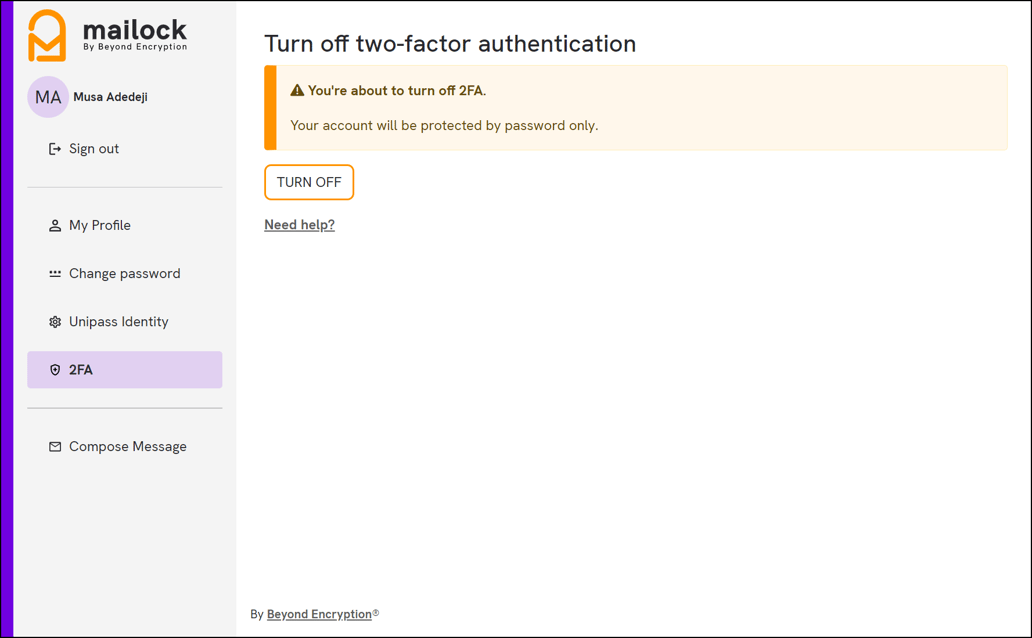This screenshot has width=1032, height=638.
Task: Select the Sign out icon
Action: (54, 148)
